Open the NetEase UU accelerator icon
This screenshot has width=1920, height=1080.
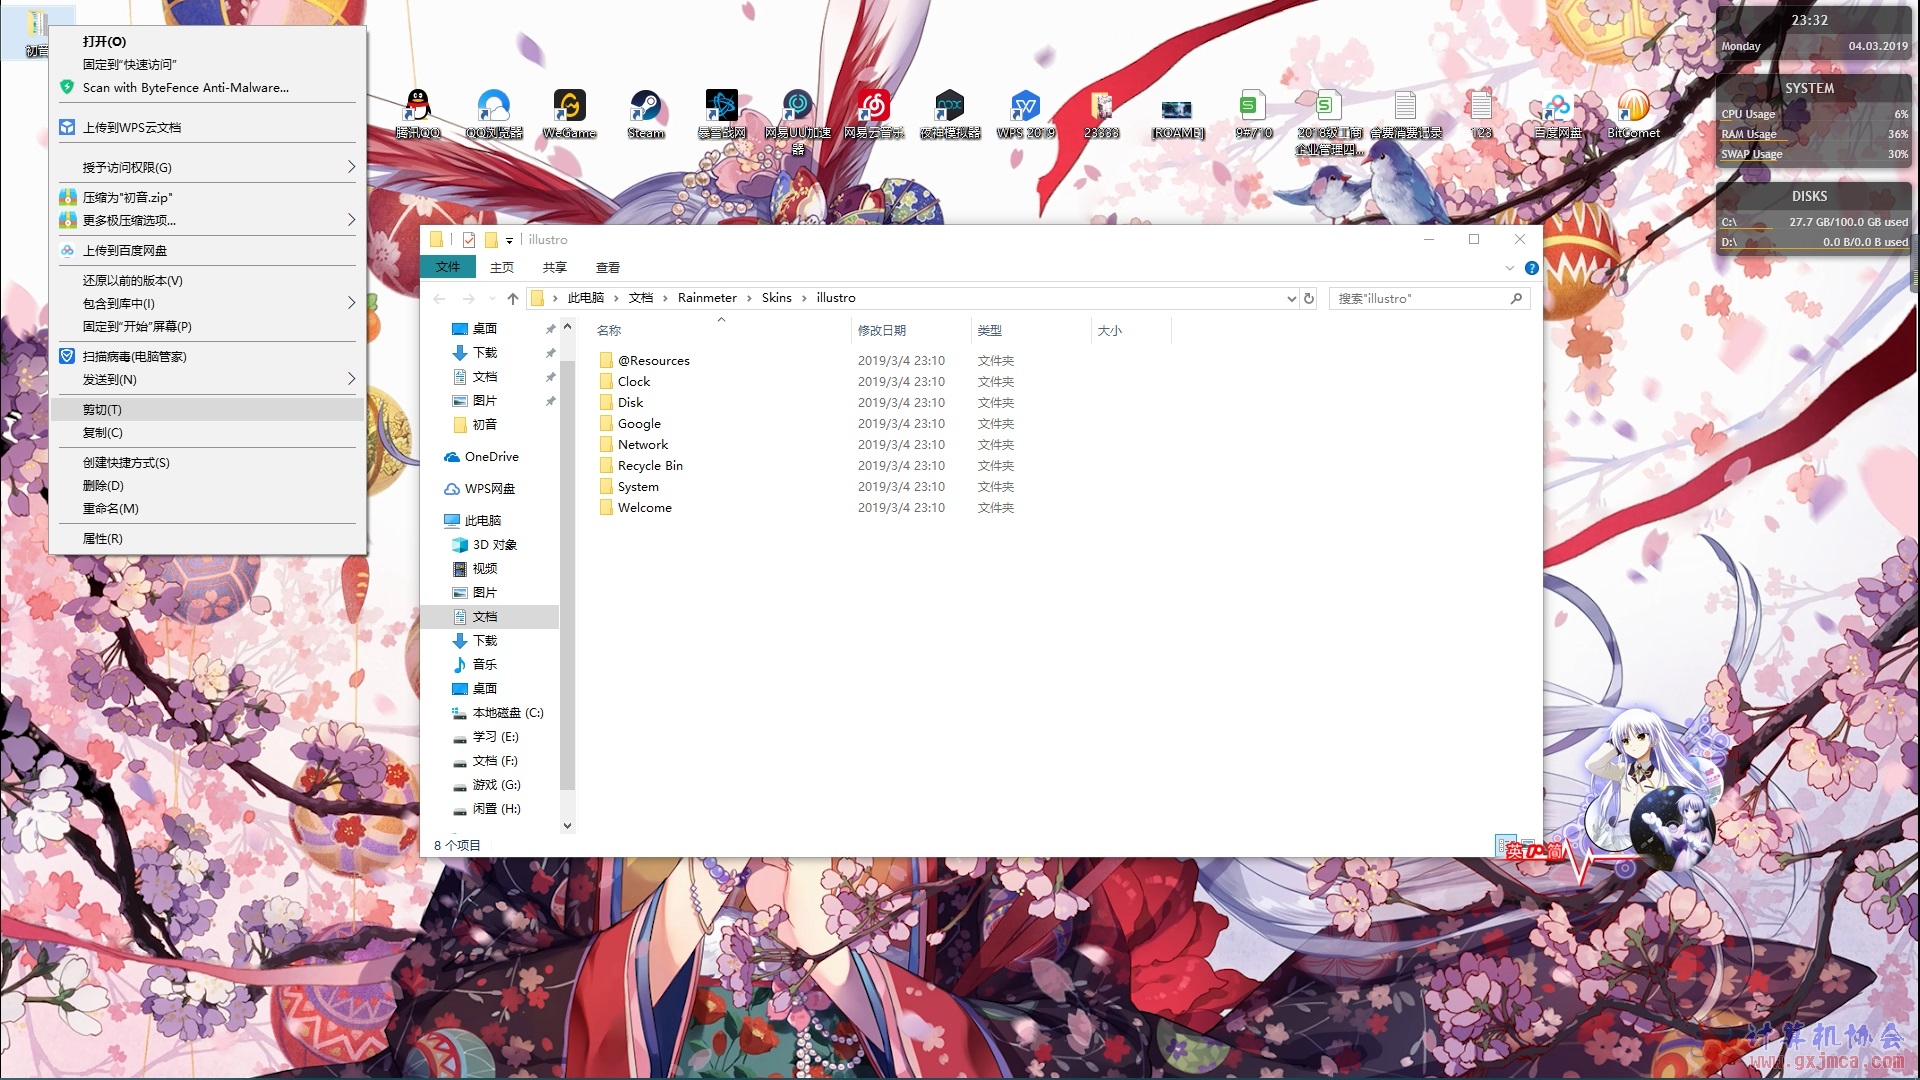(798, 120)
